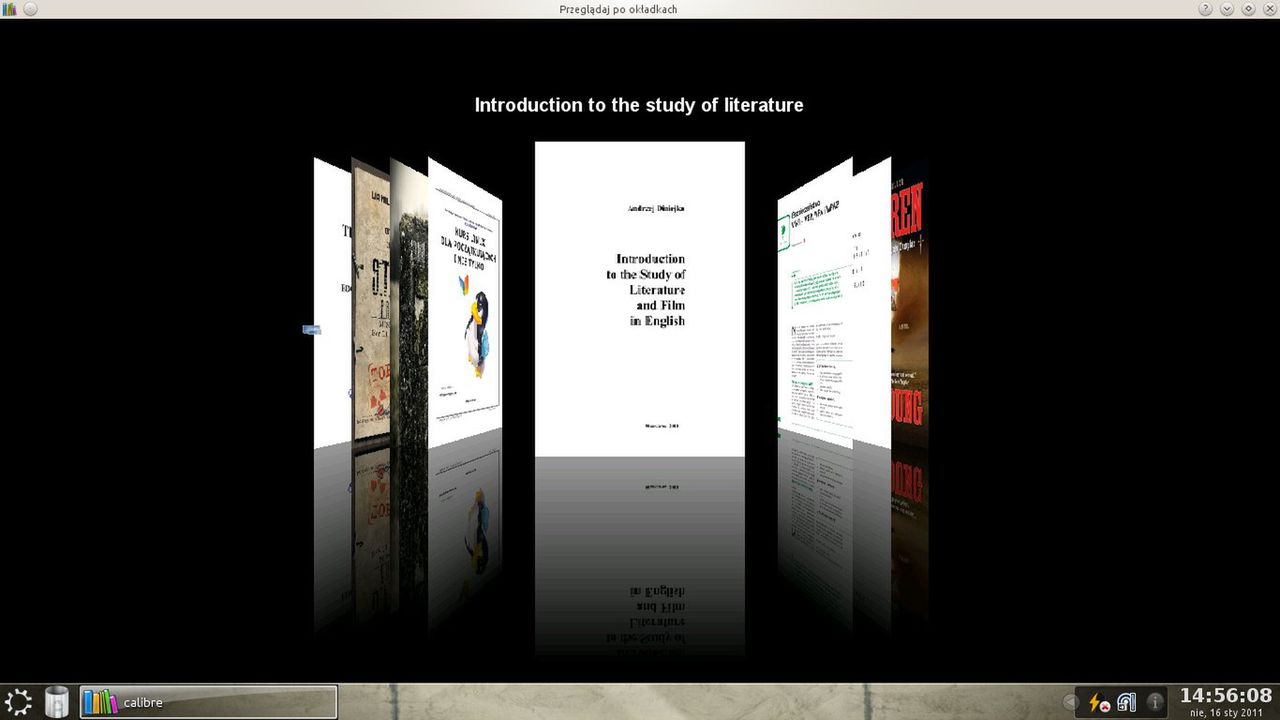Image resolution: width=1280 pixels, height=720 pixels.
Task: Maximize the cover browser window with diamond button
Action: tap(1248, 9)
